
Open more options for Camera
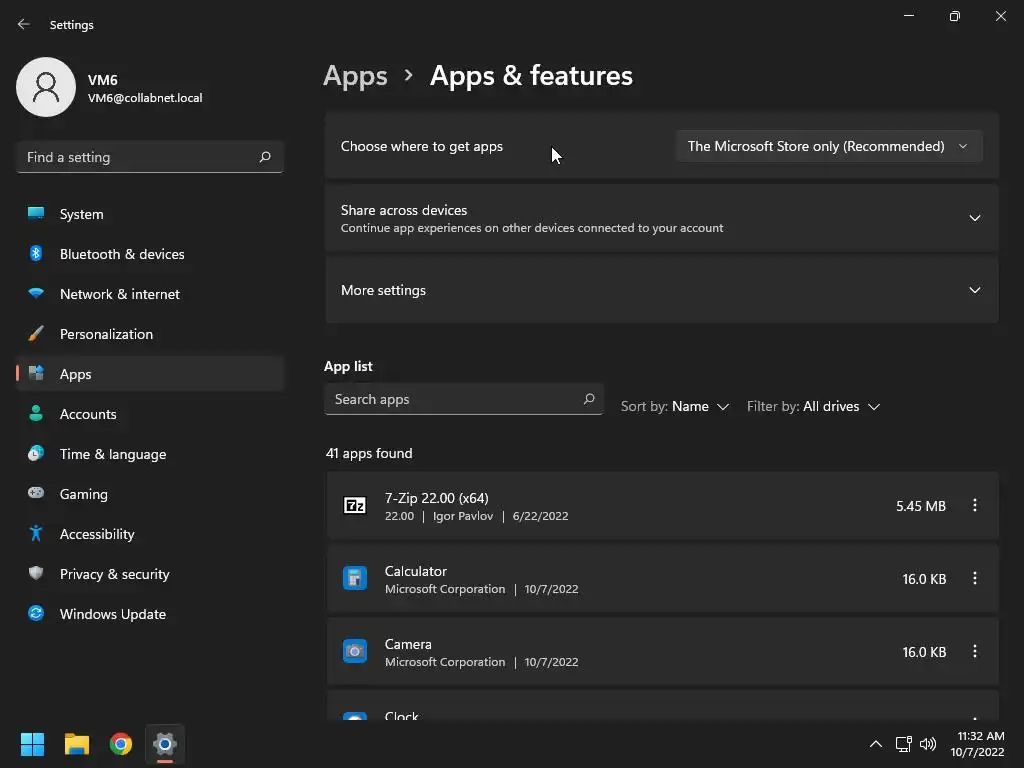pos(975,652)
